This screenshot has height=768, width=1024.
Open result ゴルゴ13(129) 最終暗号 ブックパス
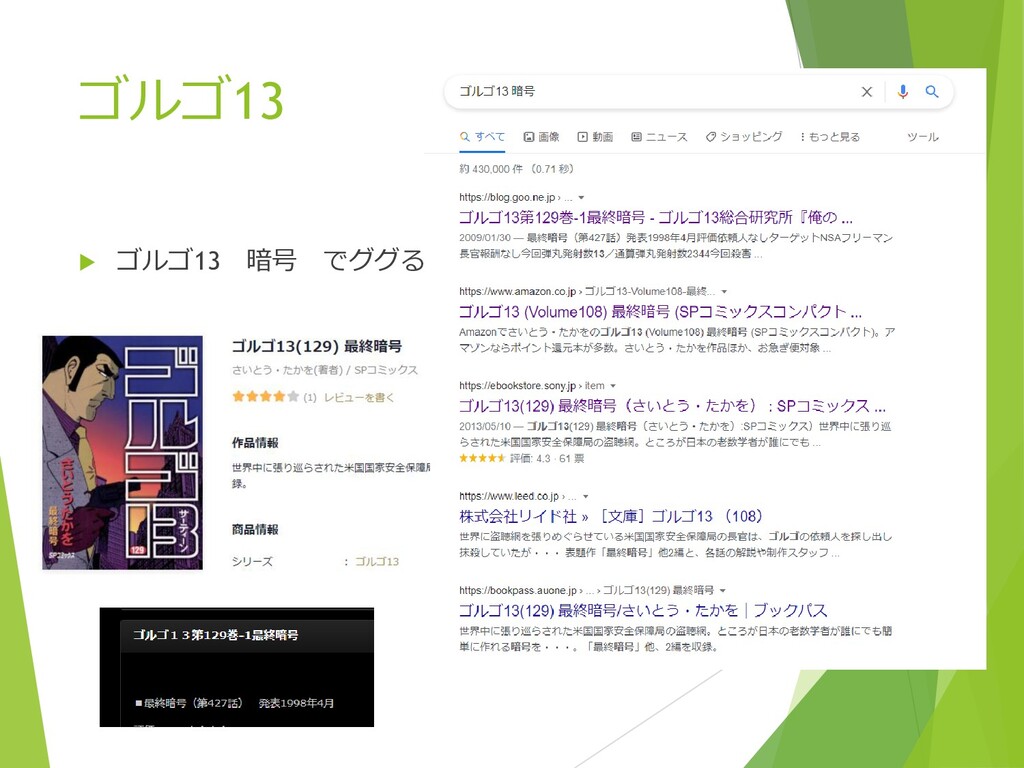(643, 611)
